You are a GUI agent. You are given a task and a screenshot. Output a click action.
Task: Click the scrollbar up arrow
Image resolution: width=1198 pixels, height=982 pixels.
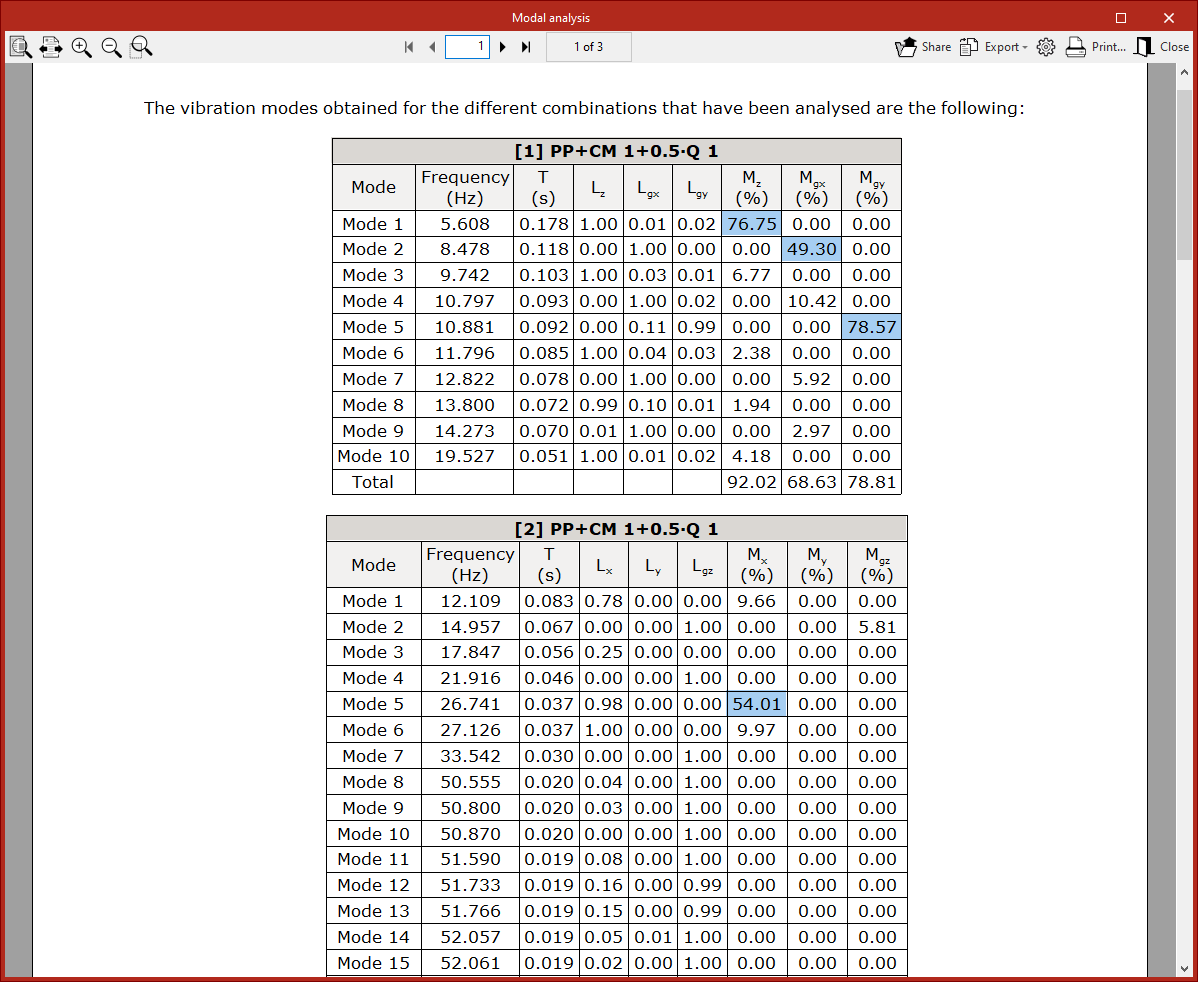(1184, 73)
